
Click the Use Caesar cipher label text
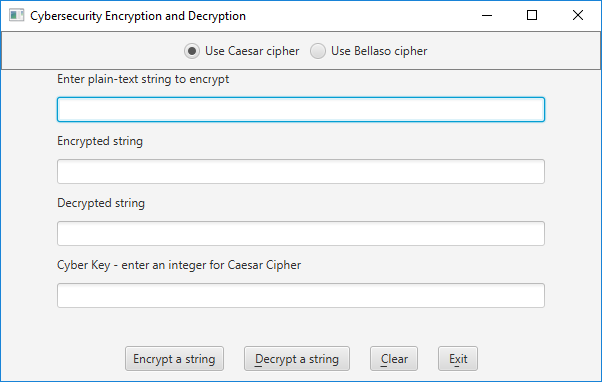coord(252,51)
